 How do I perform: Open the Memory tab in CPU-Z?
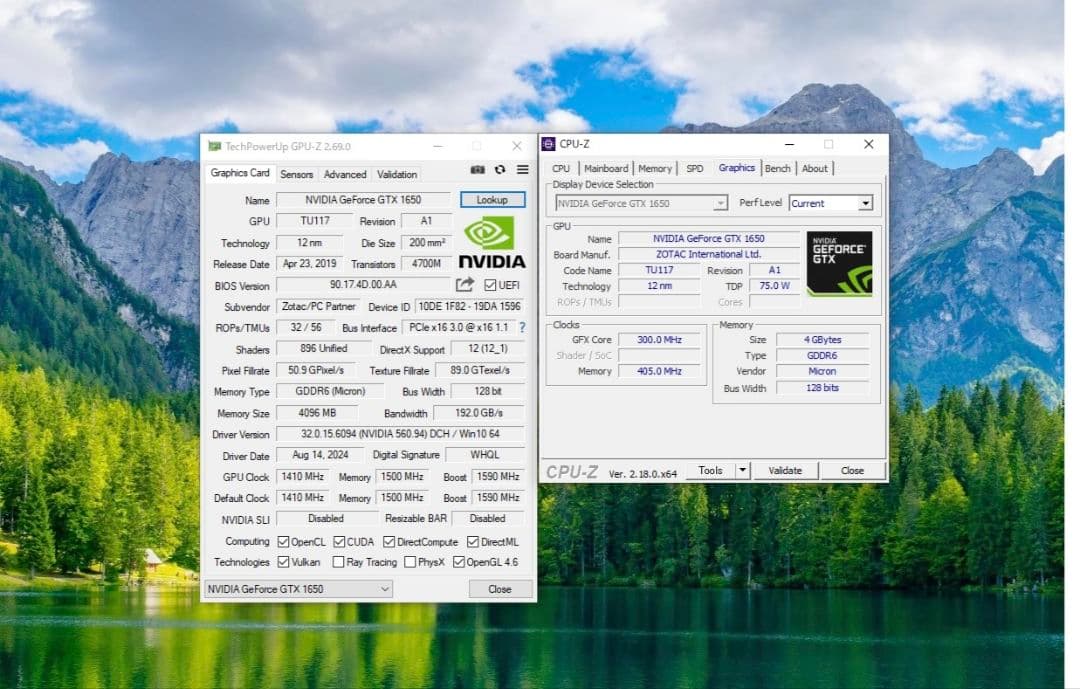pos(654,168)
